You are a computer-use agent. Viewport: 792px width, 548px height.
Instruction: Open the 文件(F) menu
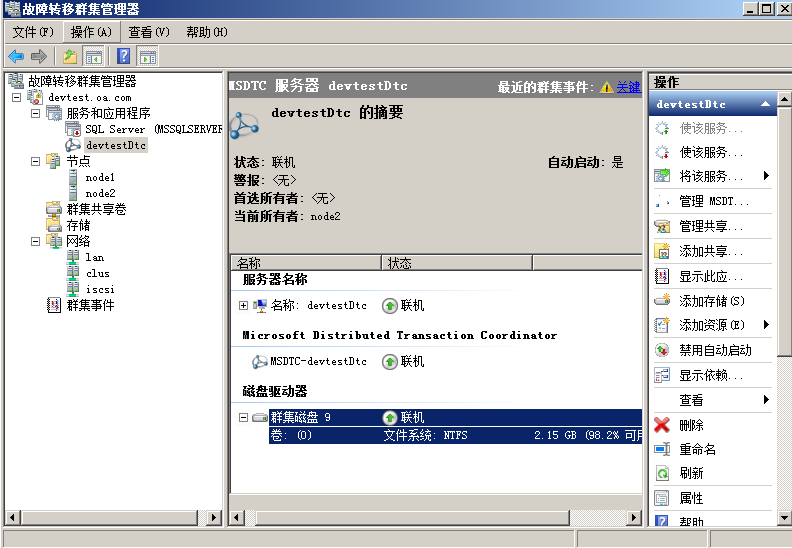pos(33,32)
